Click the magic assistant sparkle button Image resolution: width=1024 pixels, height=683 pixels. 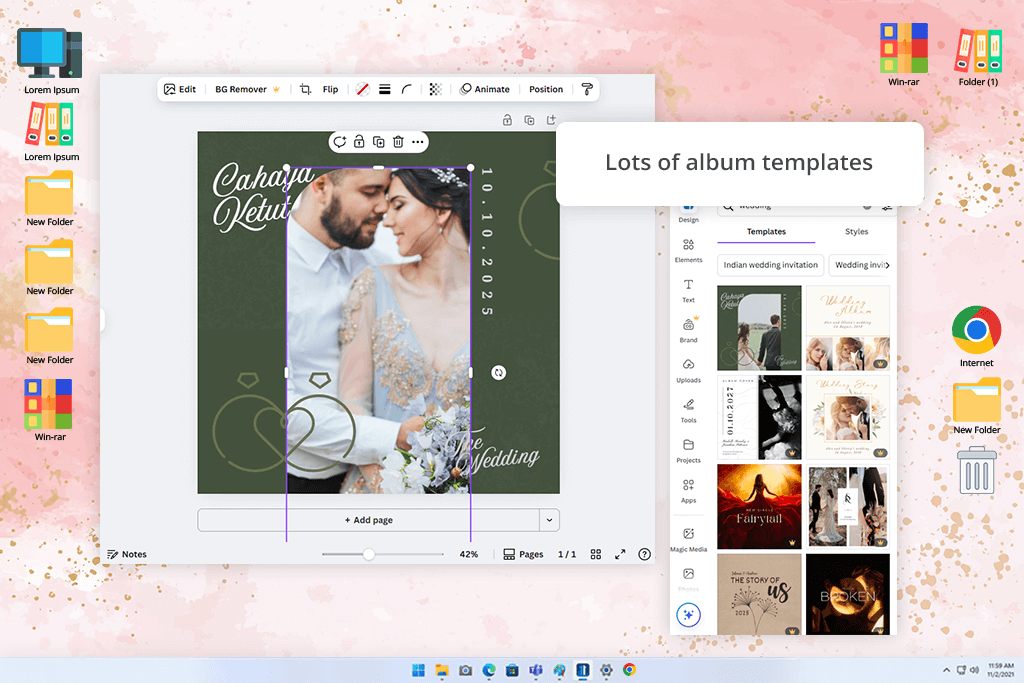688,614
